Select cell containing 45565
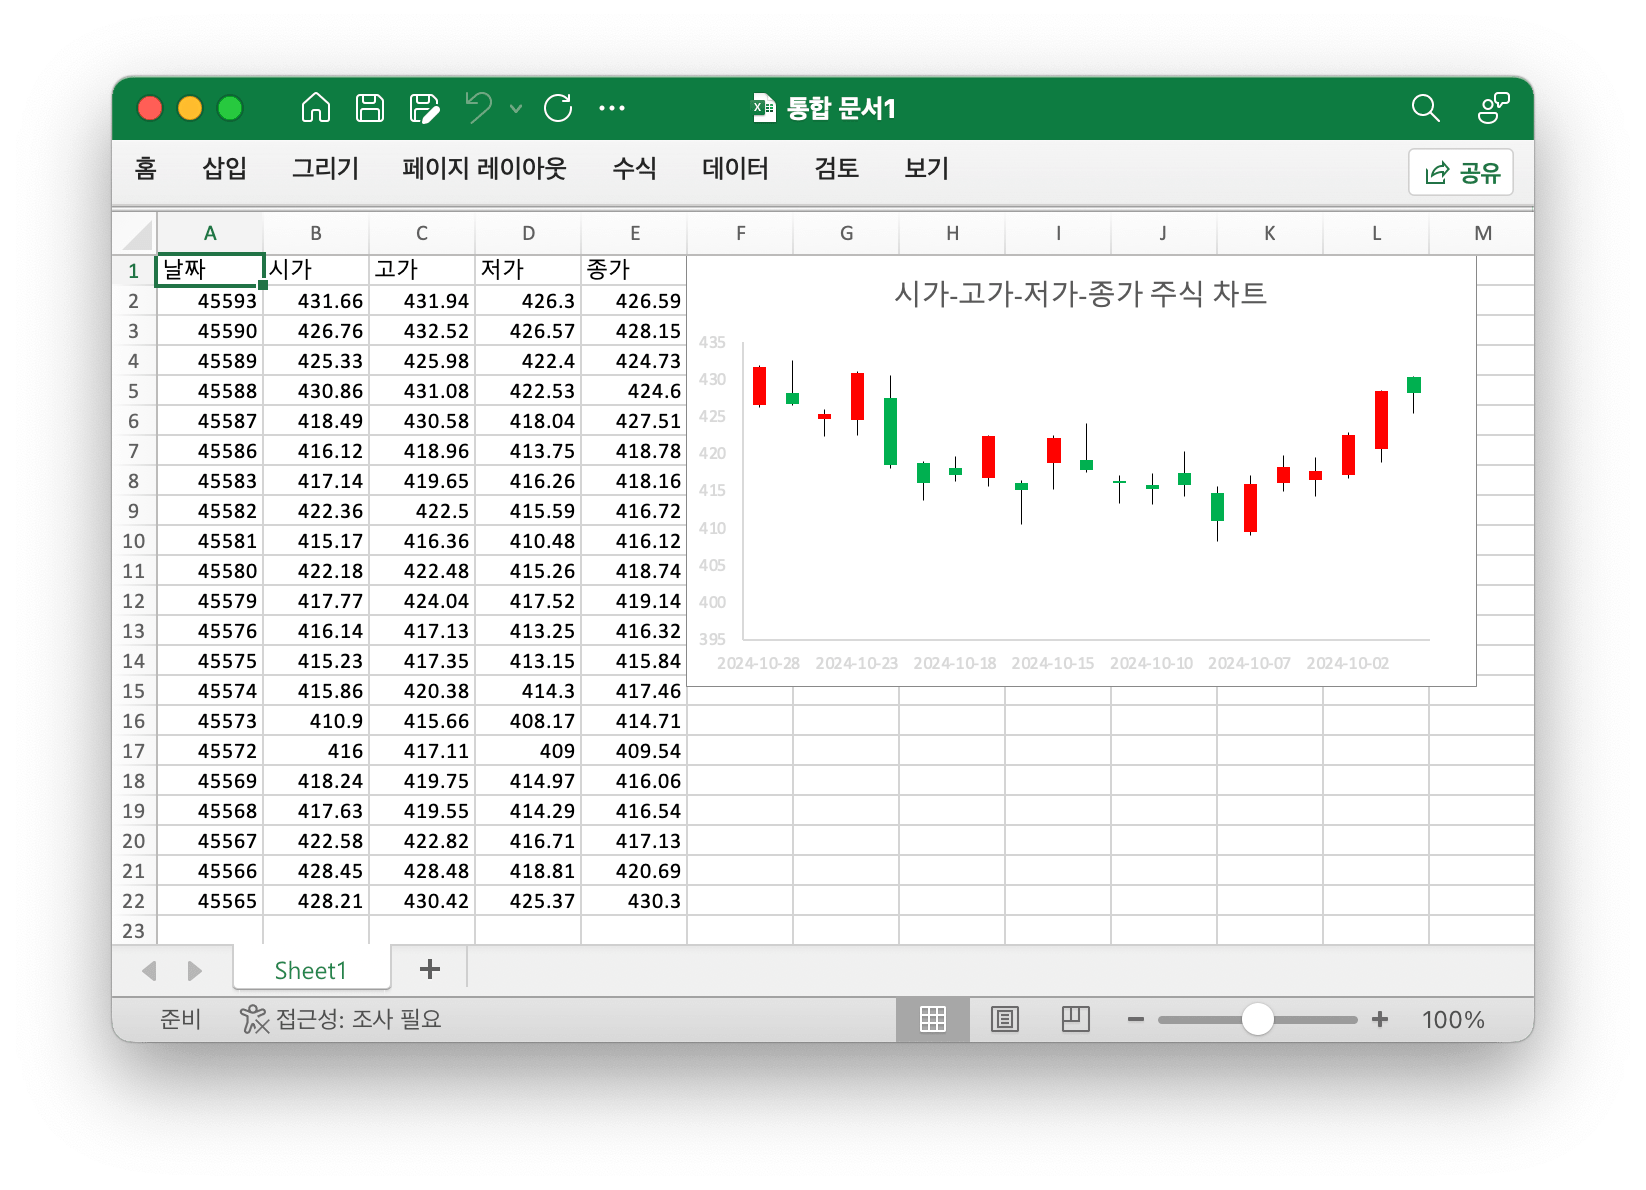 [210, 901]
